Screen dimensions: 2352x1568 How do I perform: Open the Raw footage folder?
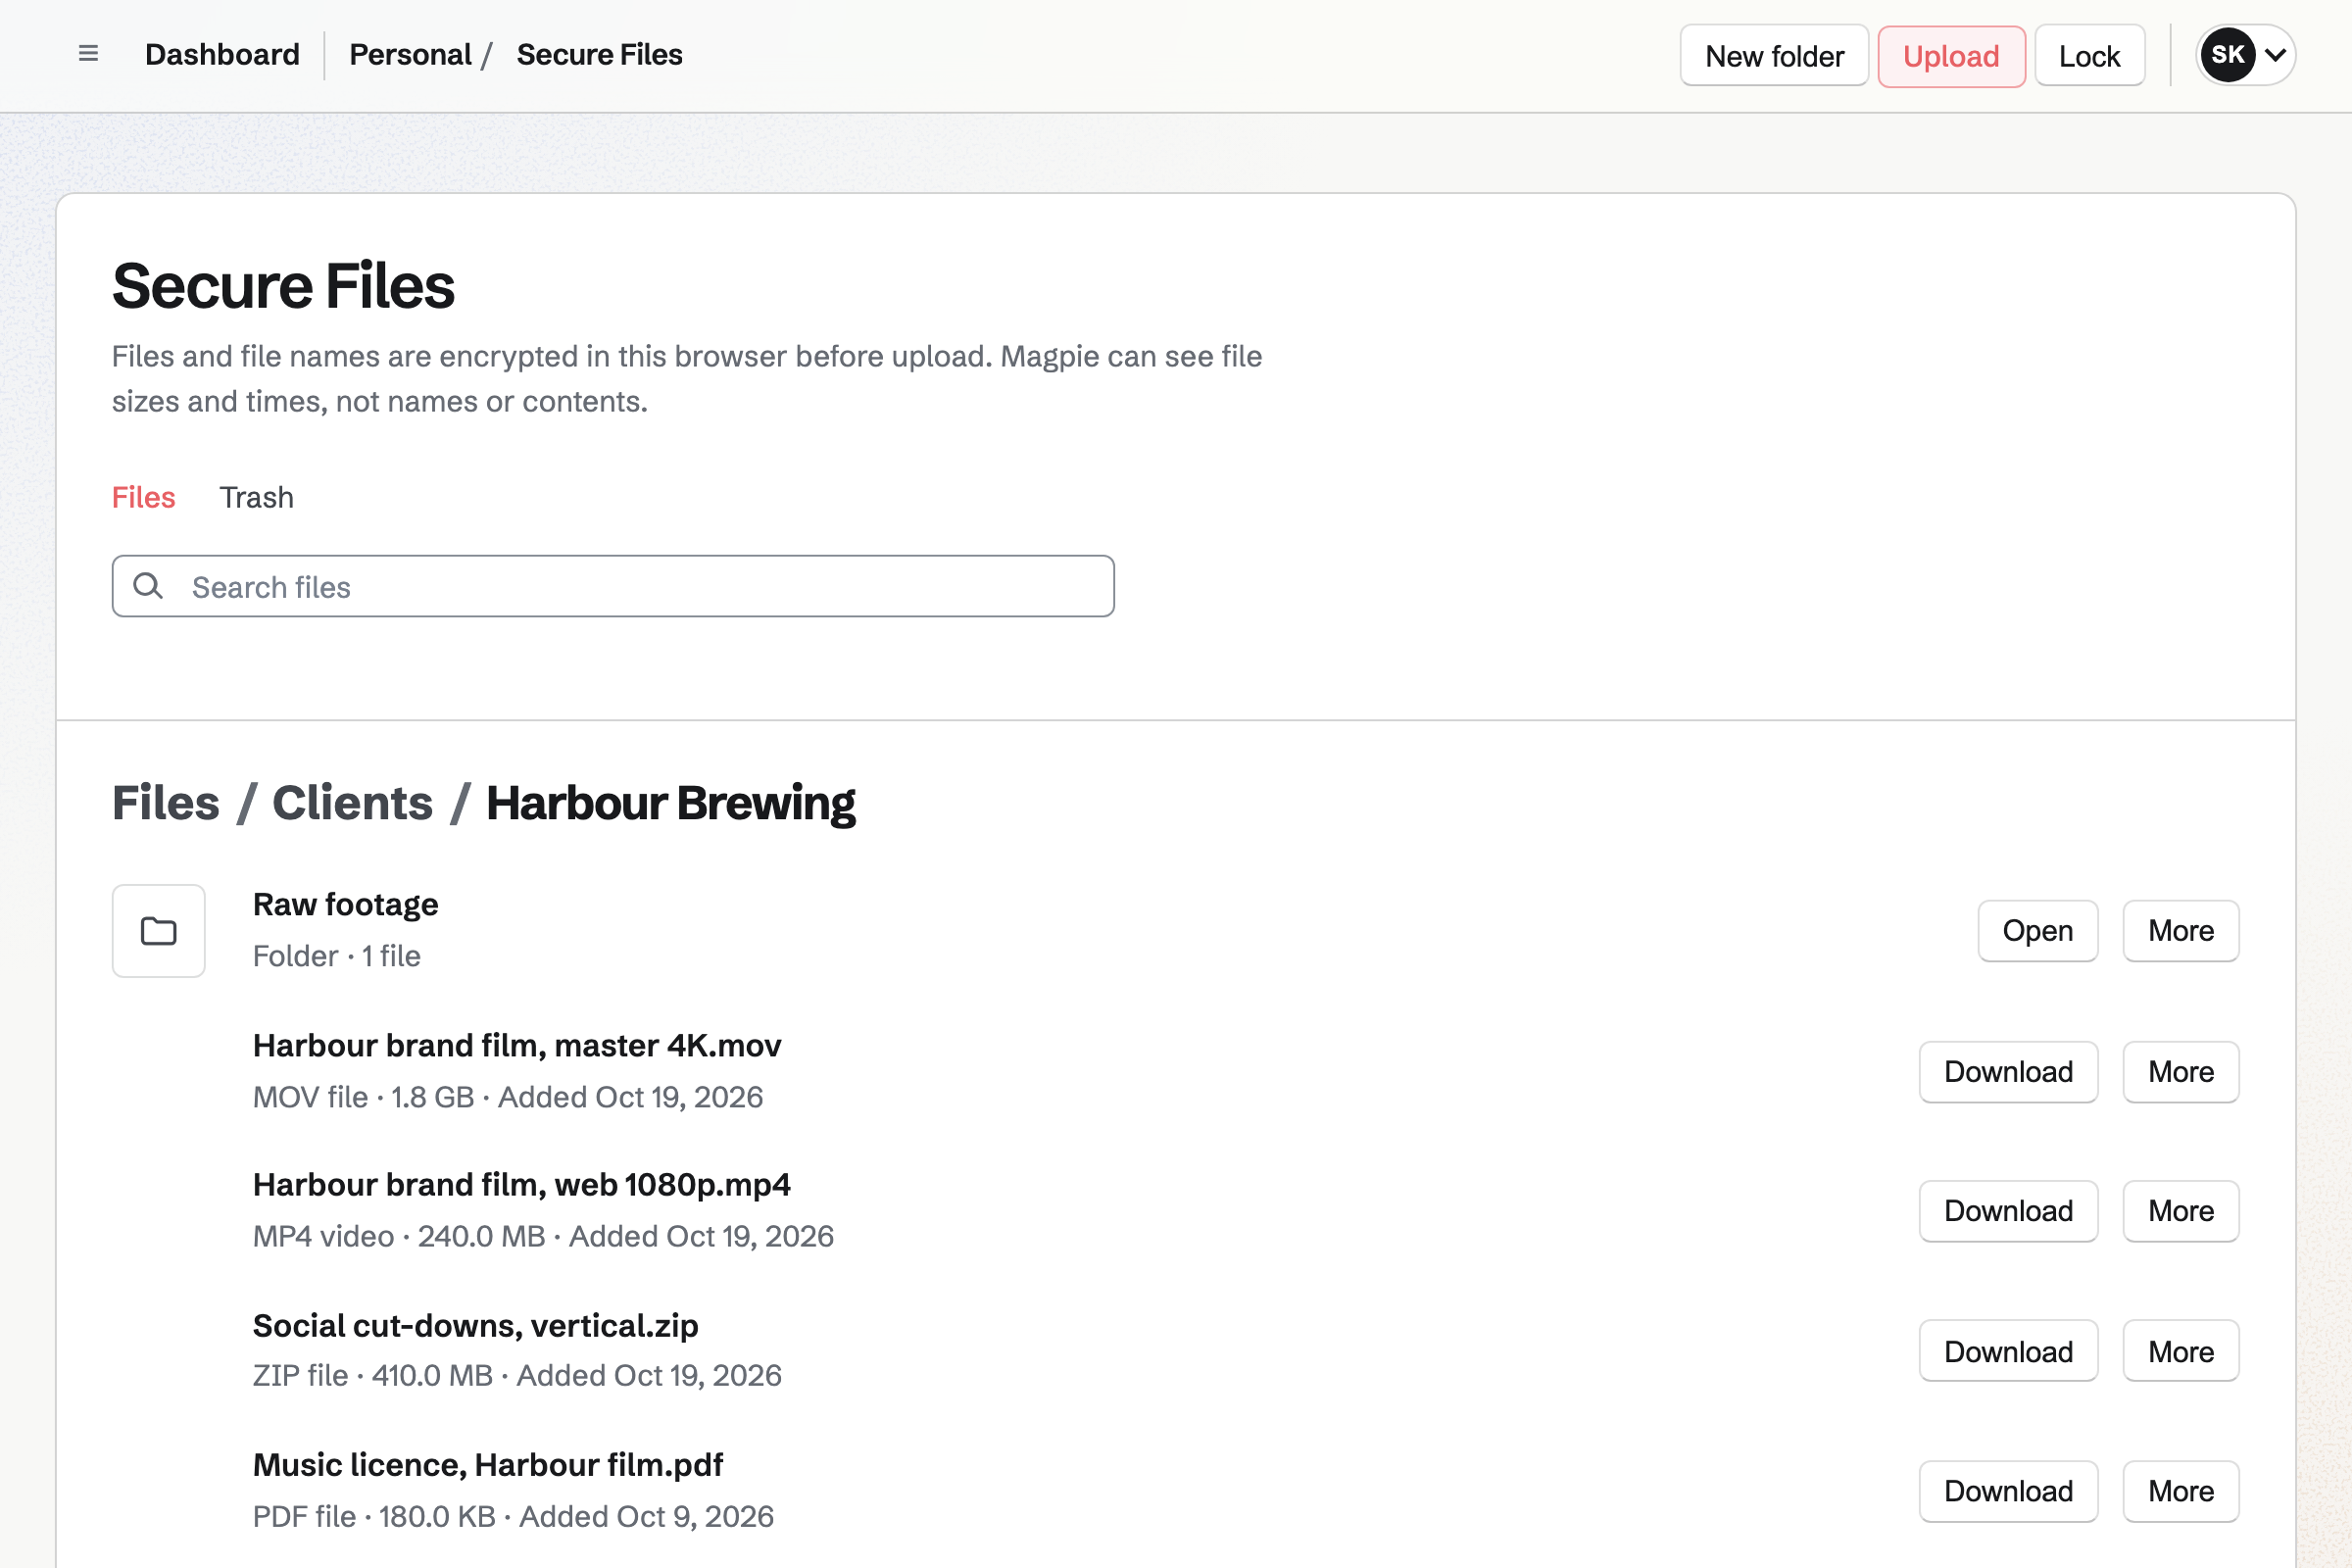pos(2037,931)
